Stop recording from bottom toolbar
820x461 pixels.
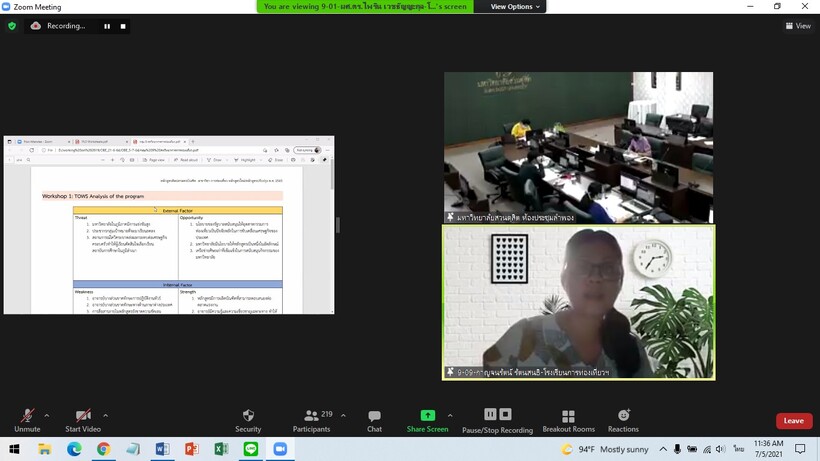505,414
